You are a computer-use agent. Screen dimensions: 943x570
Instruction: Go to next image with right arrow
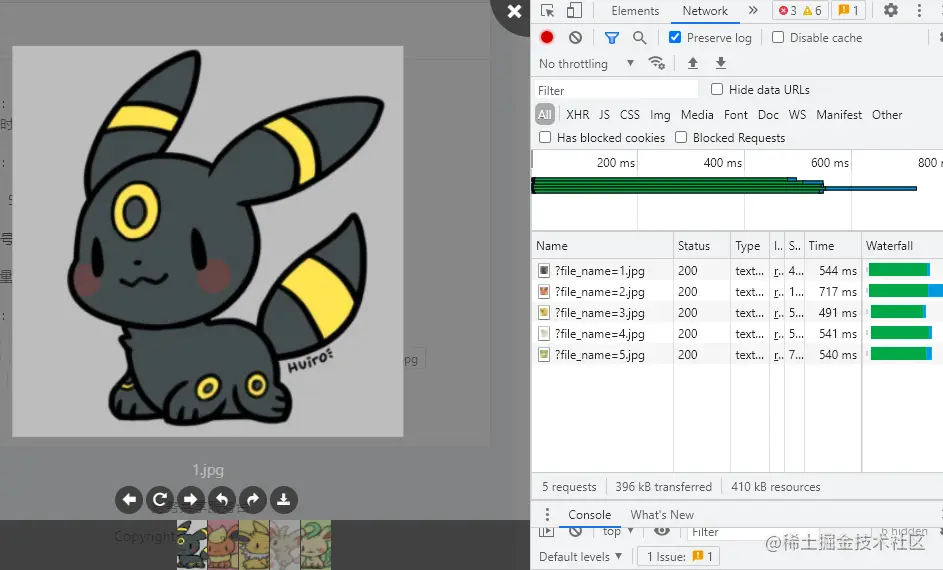(190, 499)
